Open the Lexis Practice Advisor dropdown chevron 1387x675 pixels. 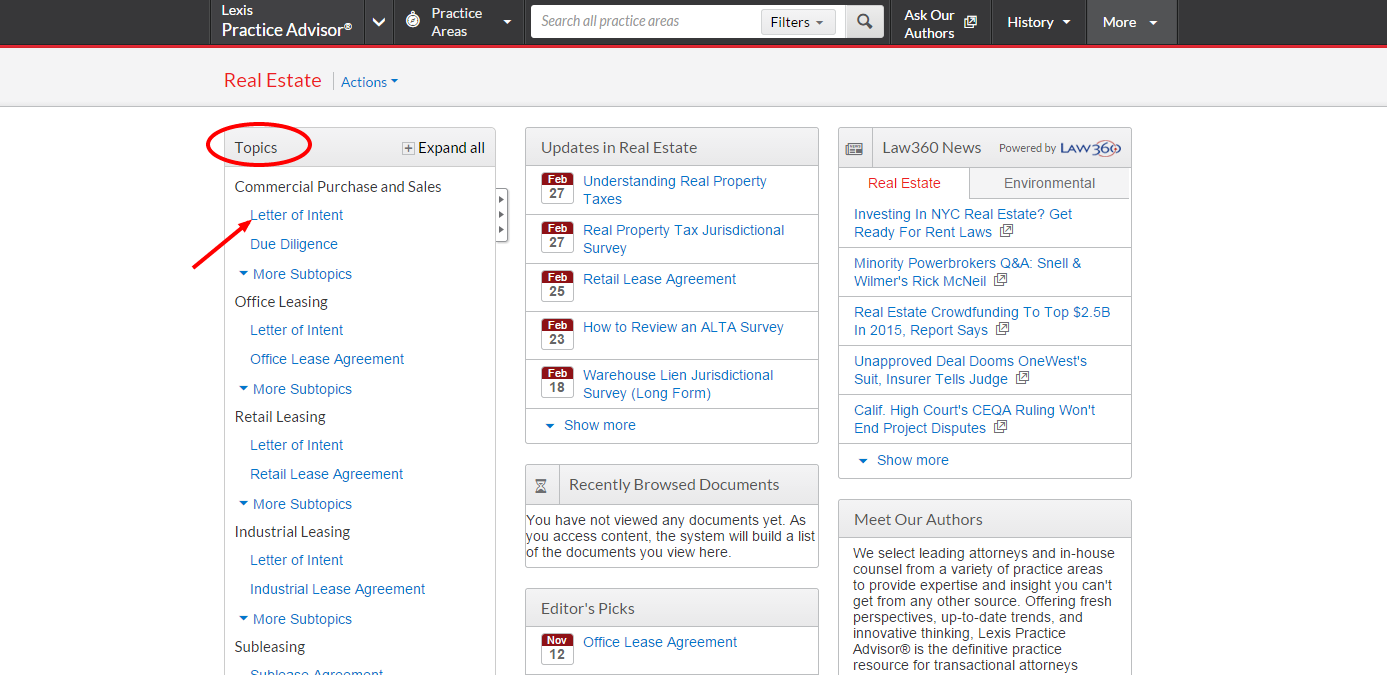(x=379, y=22)
